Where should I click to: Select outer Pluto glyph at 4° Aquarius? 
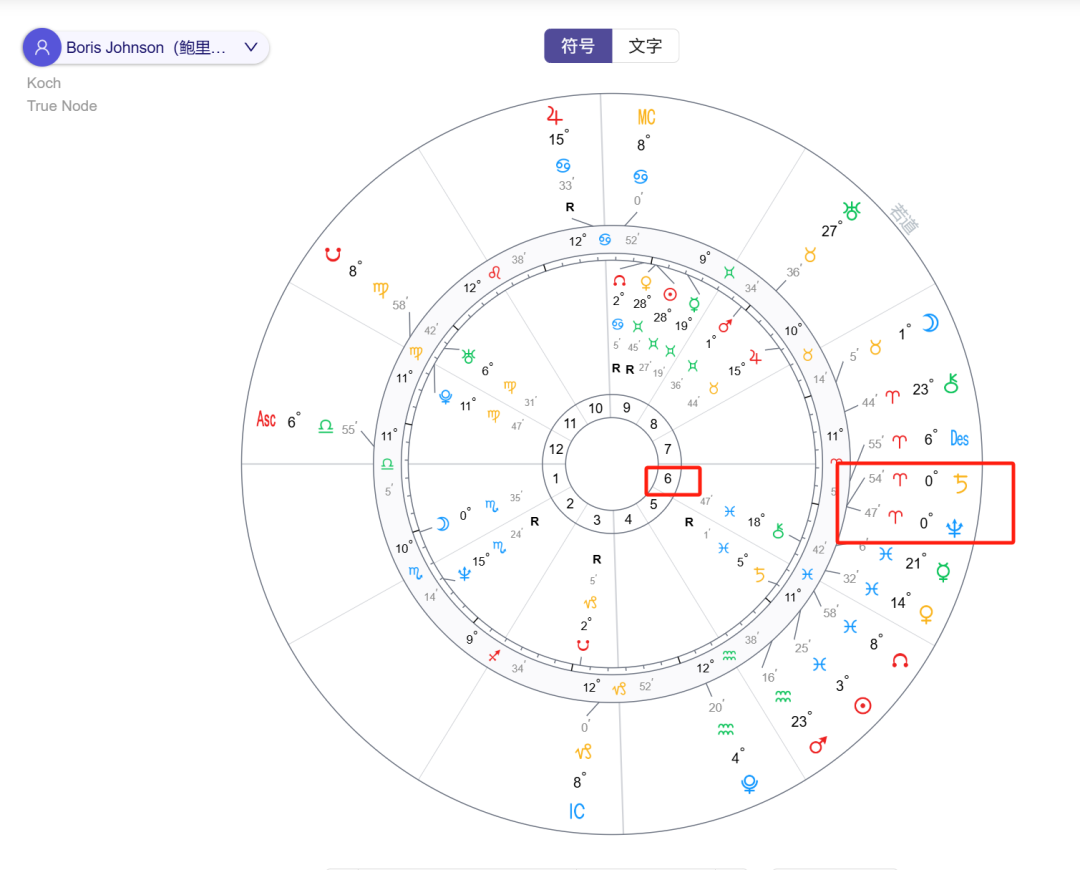[749, 784]
